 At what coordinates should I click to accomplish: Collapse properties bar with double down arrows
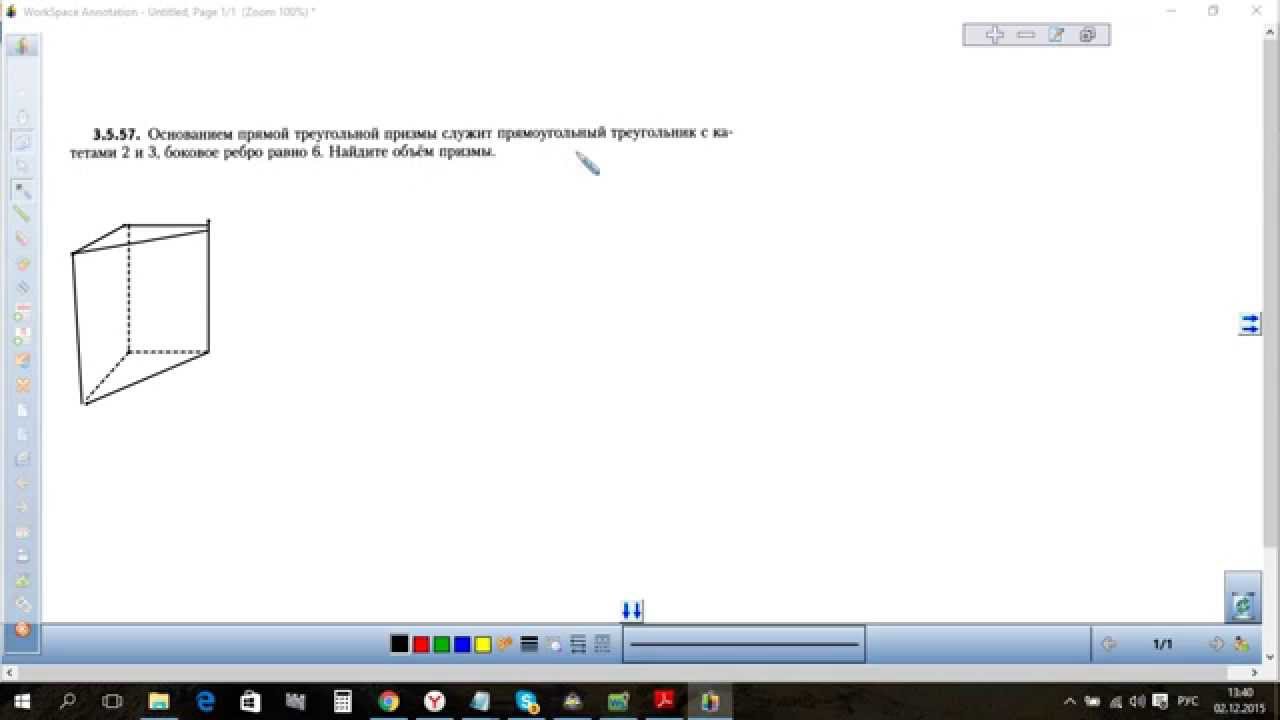[632, 610]
